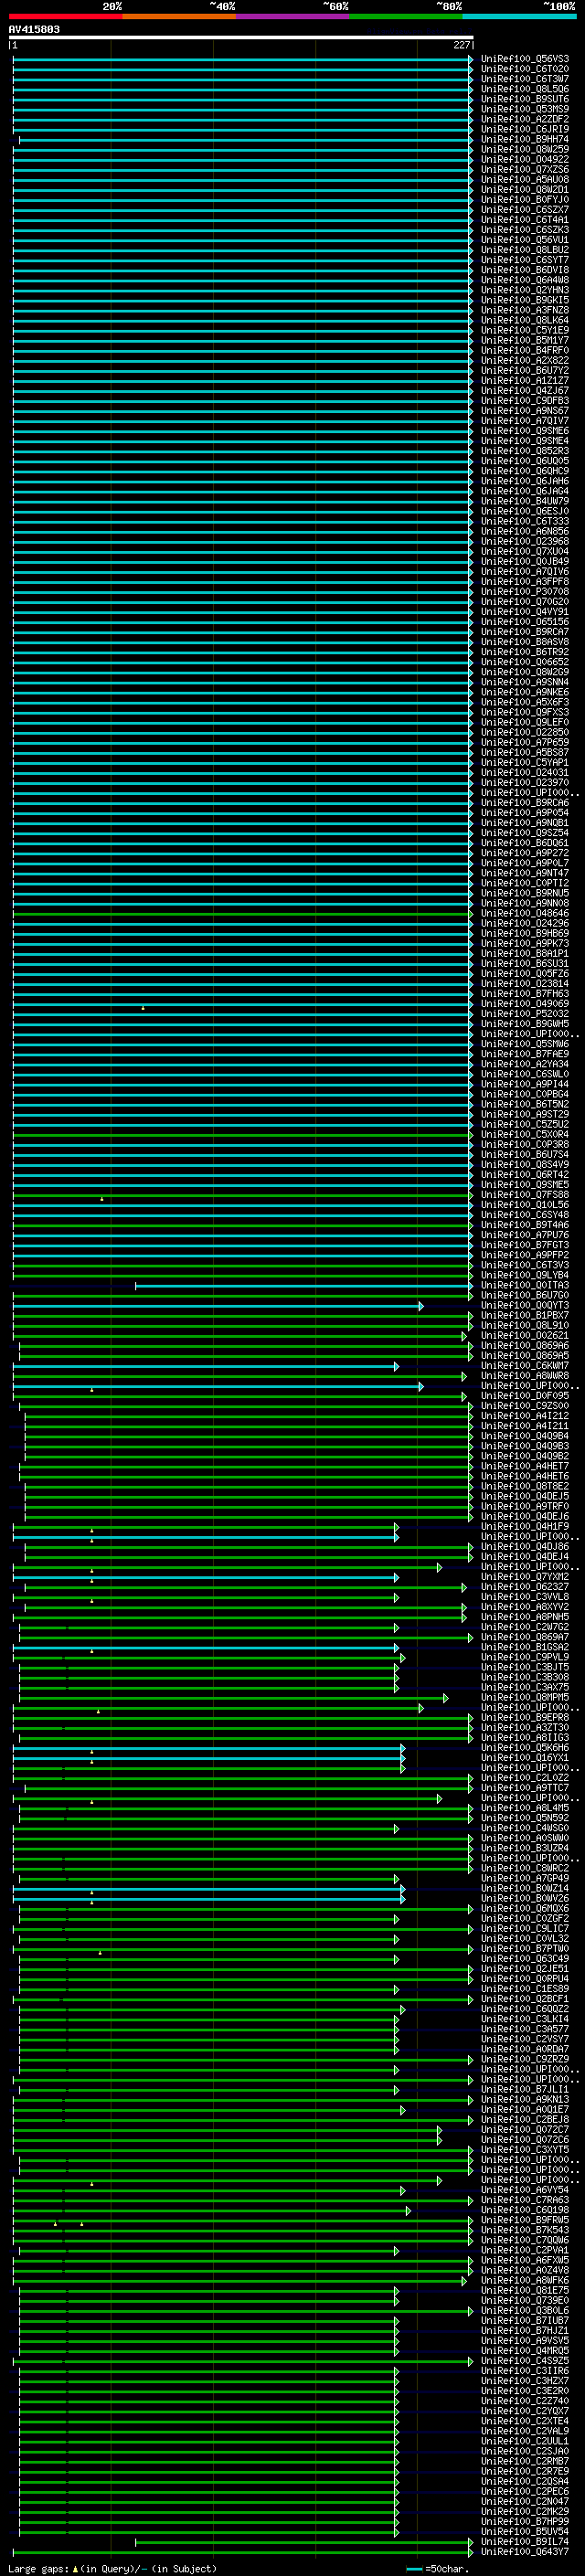585x2576 pixels.
Task: Select UniRef100_Q8W259 label
Action: (525, 149)
